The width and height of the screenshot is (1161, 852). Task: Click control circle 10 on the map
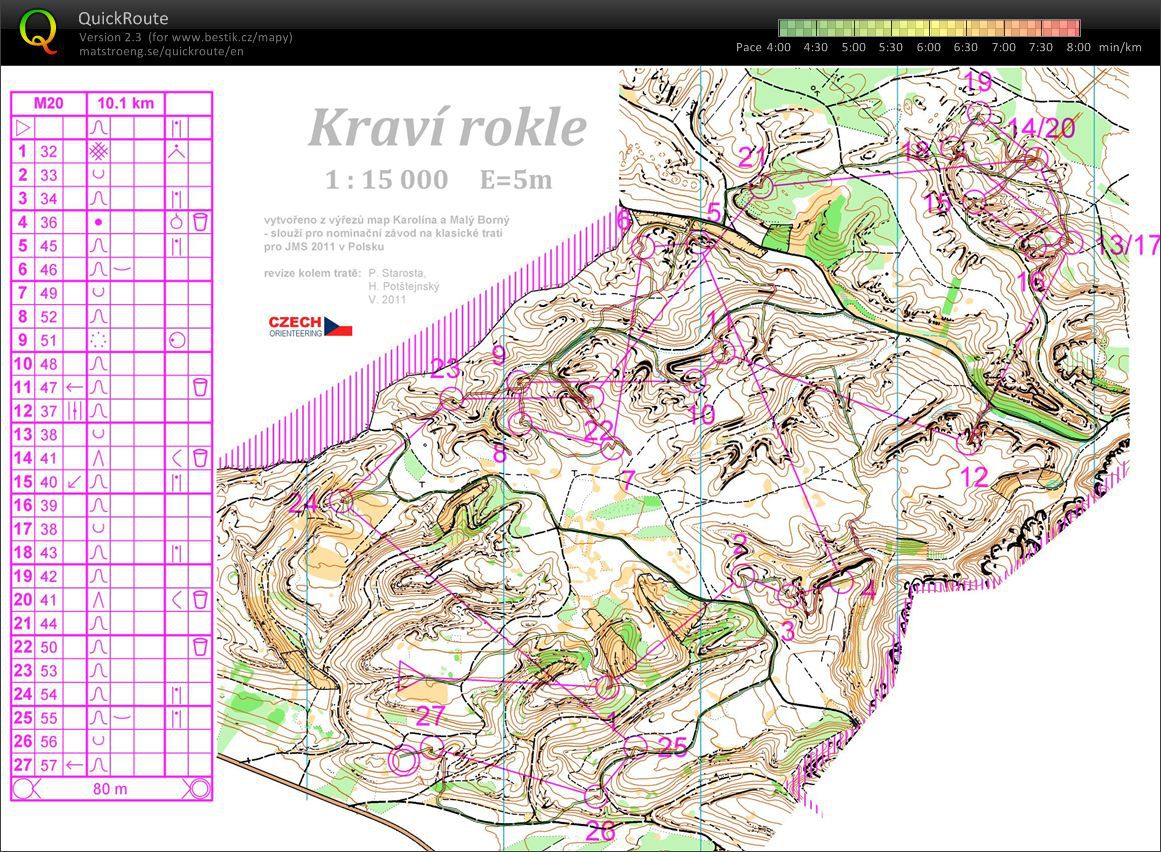click(x=694, y=381)
